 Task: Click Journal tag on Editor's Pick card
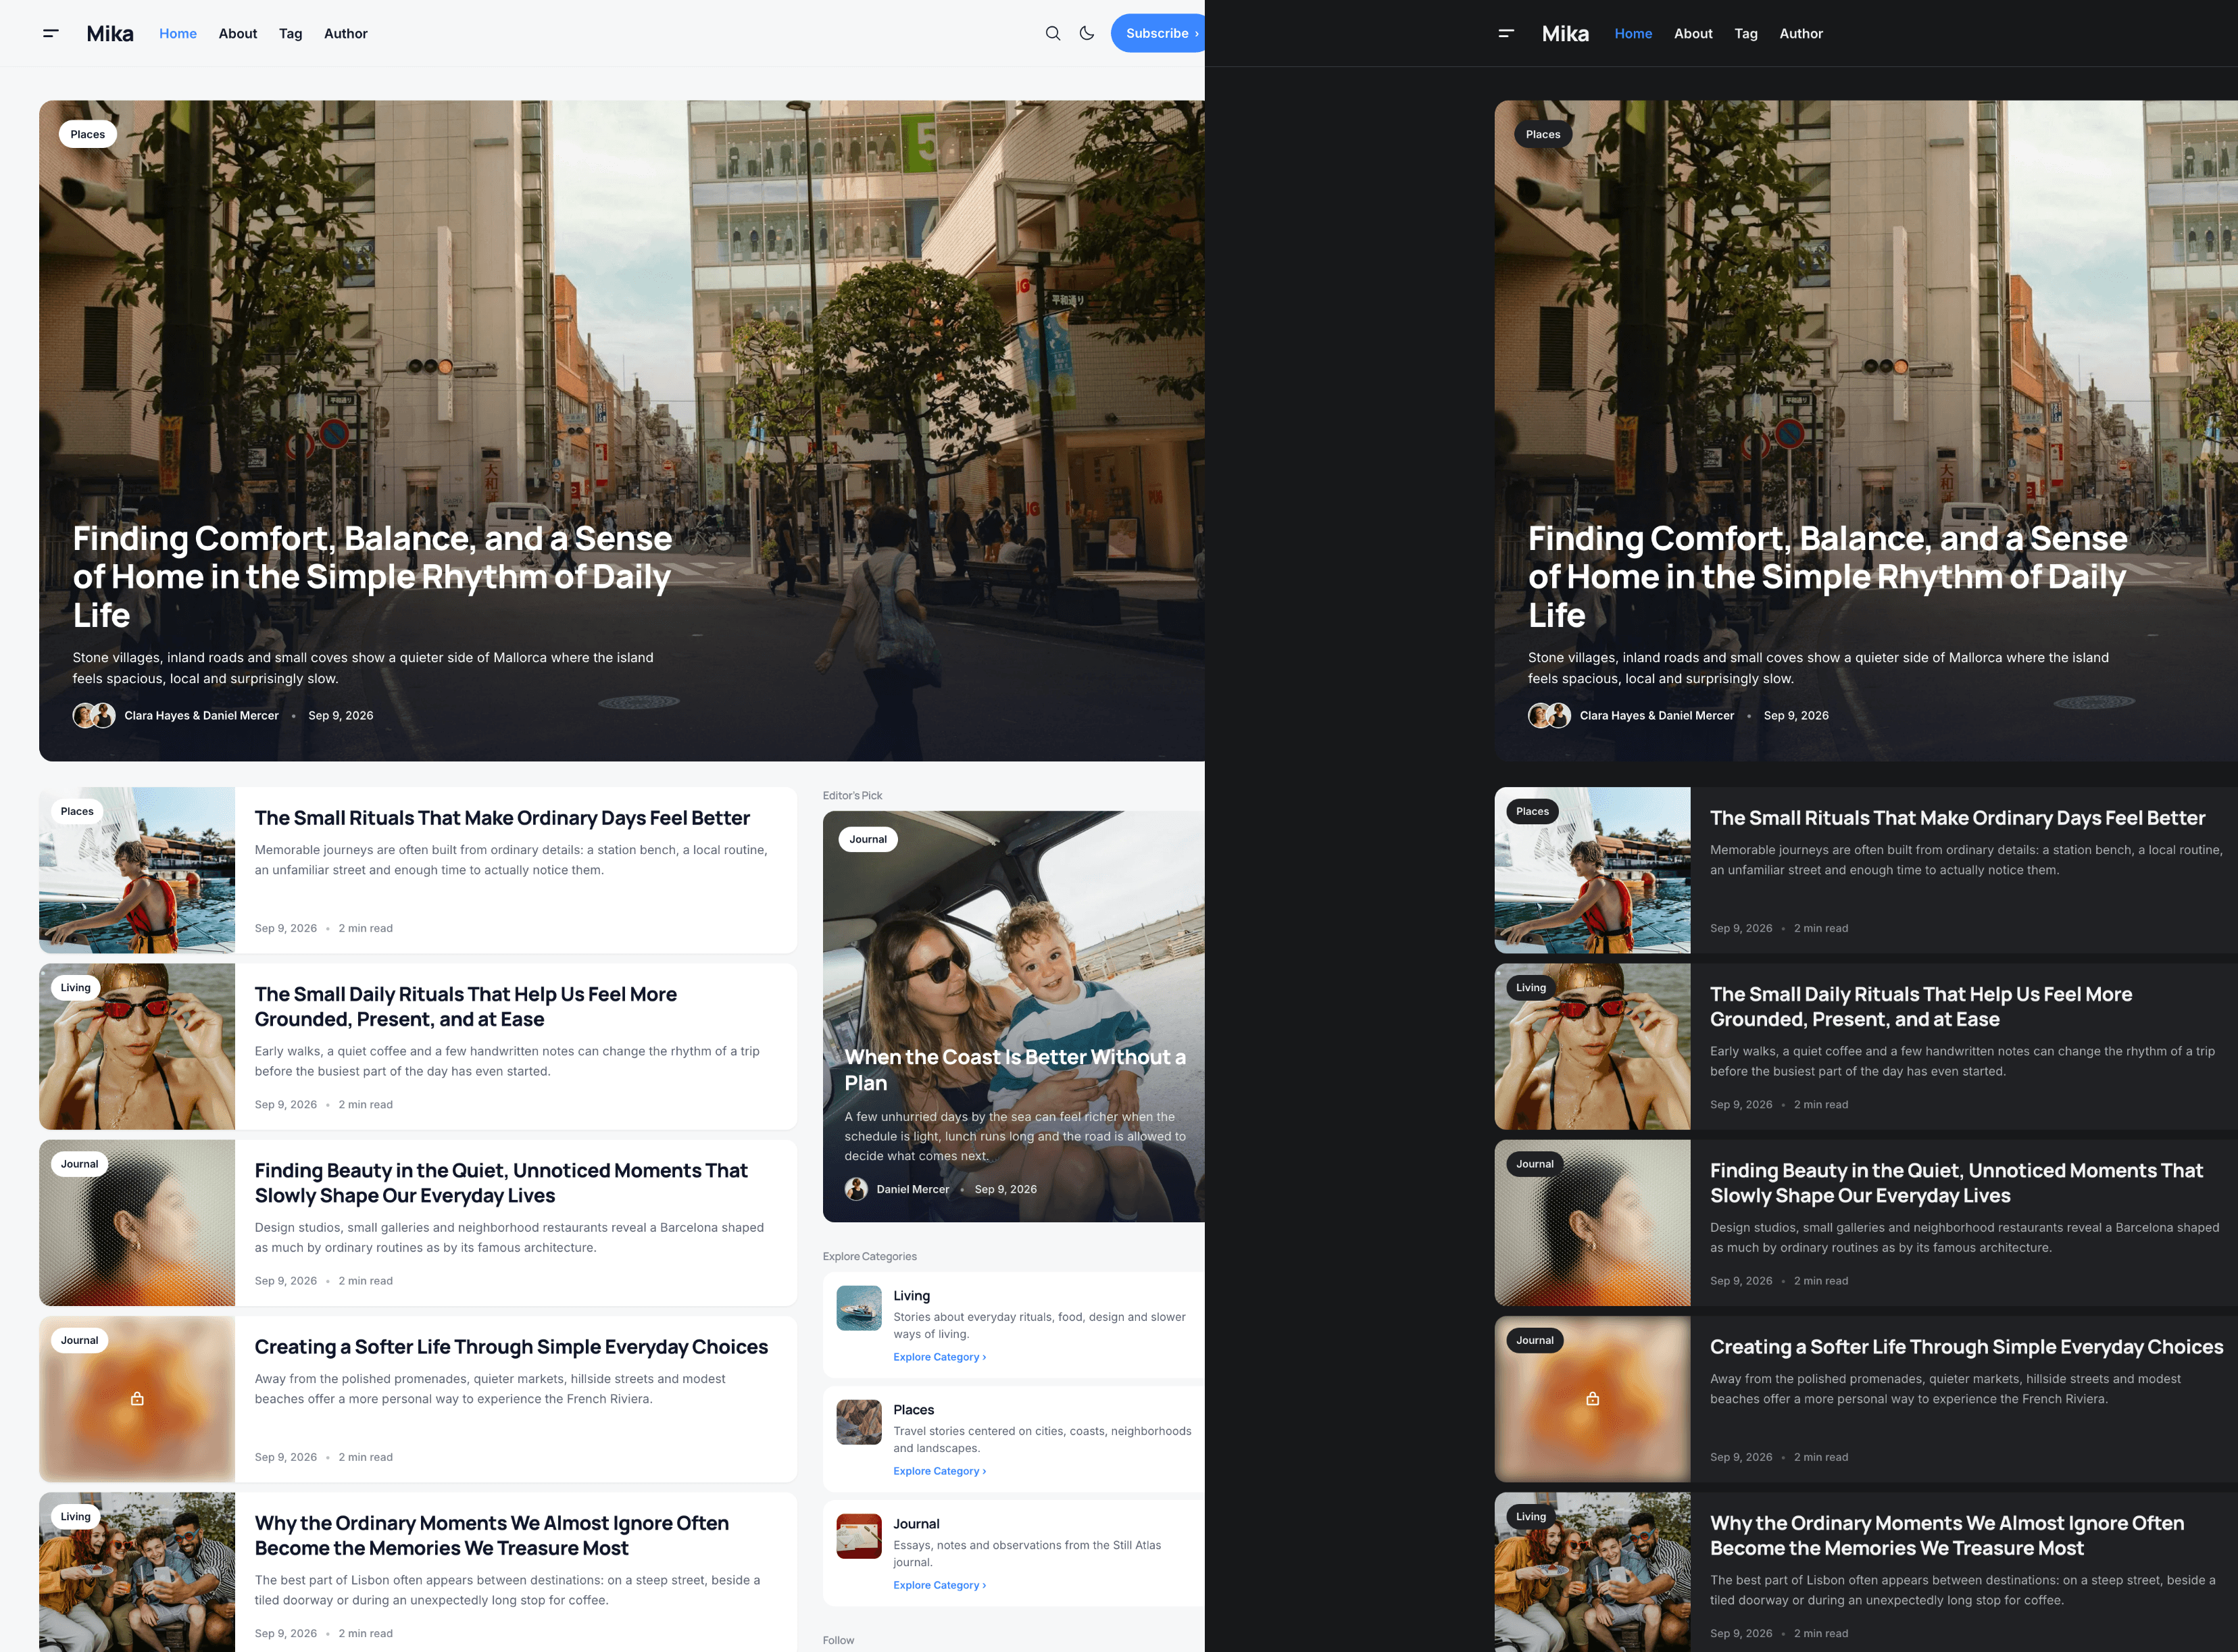coord(868,839)
